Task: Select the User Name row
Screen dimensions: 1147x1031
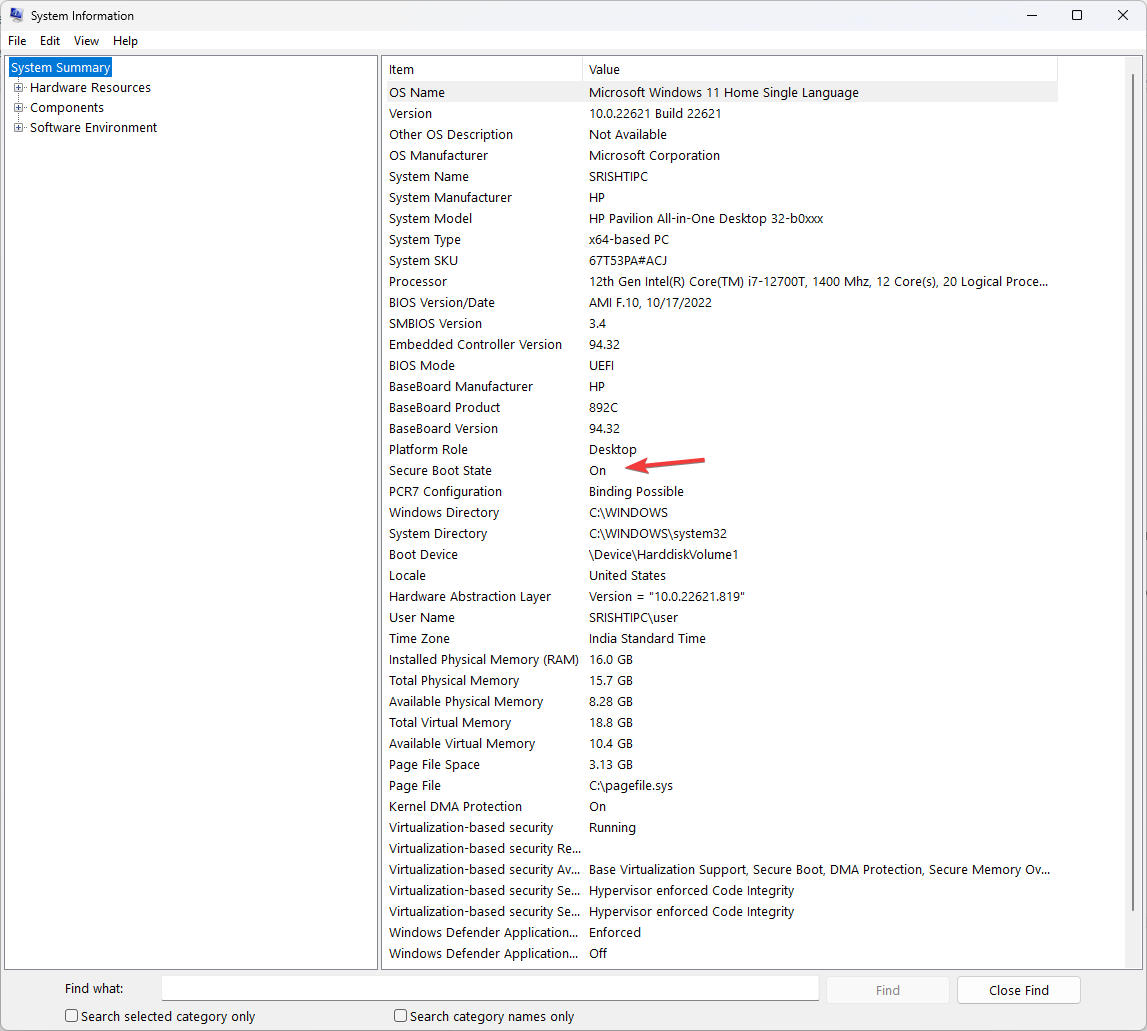Action: coord(722,618)
